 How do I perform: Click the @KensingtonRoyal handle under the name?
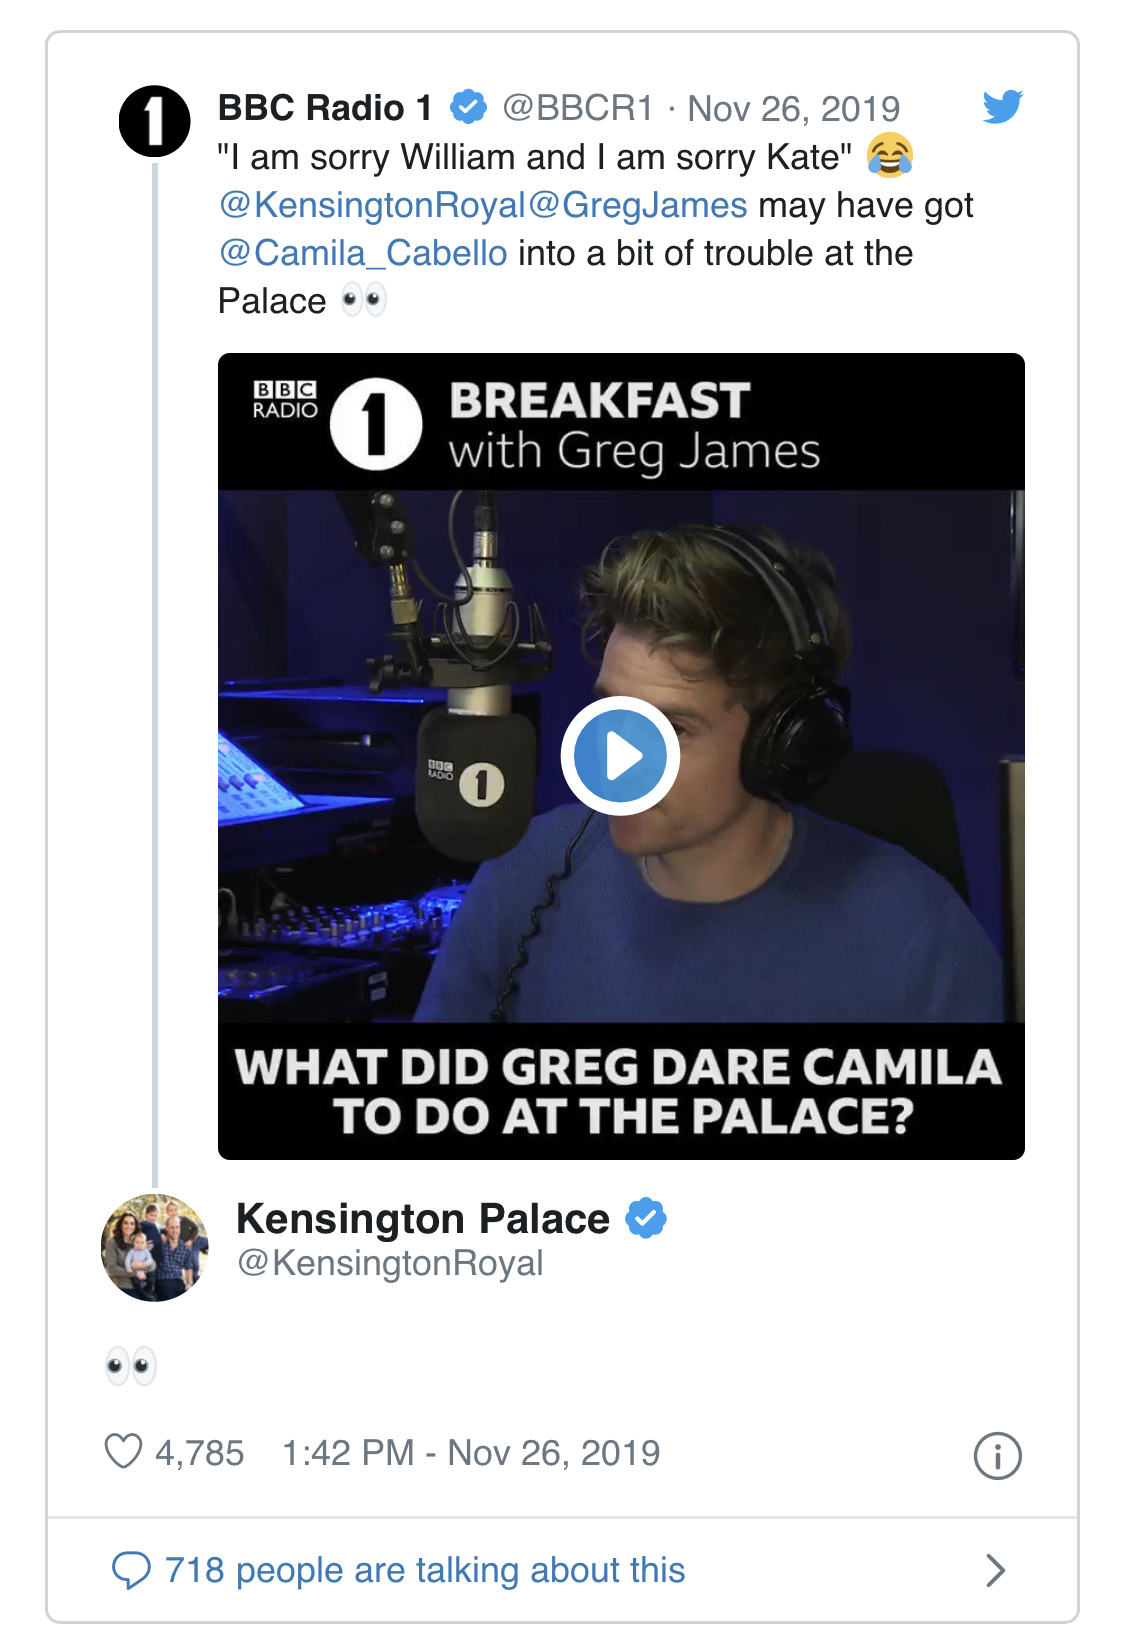[390, 1263]
